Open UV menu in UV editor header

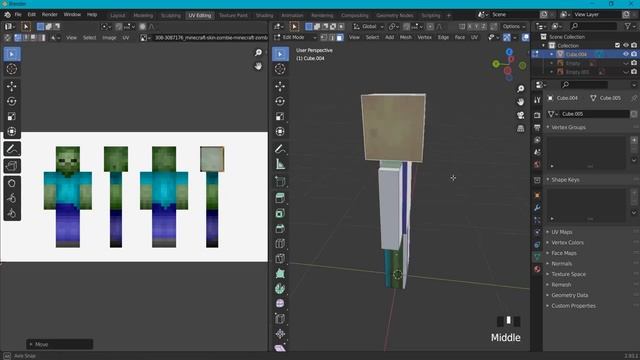(x=126, y=38)
